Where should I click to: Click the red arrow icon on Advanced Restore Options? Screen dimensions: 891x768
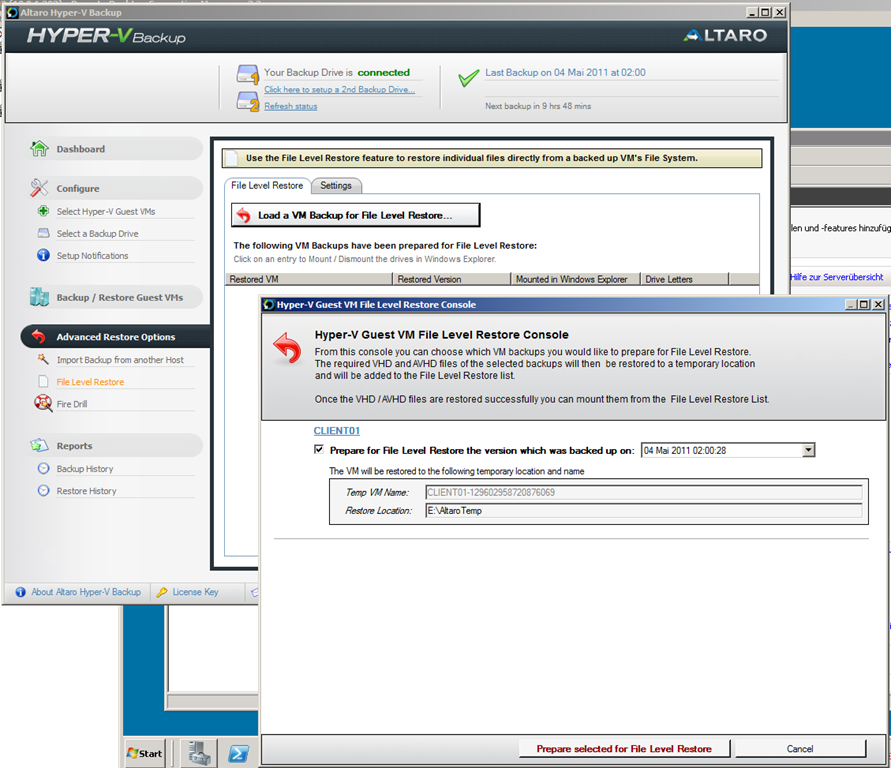click(x=39, y=336)
